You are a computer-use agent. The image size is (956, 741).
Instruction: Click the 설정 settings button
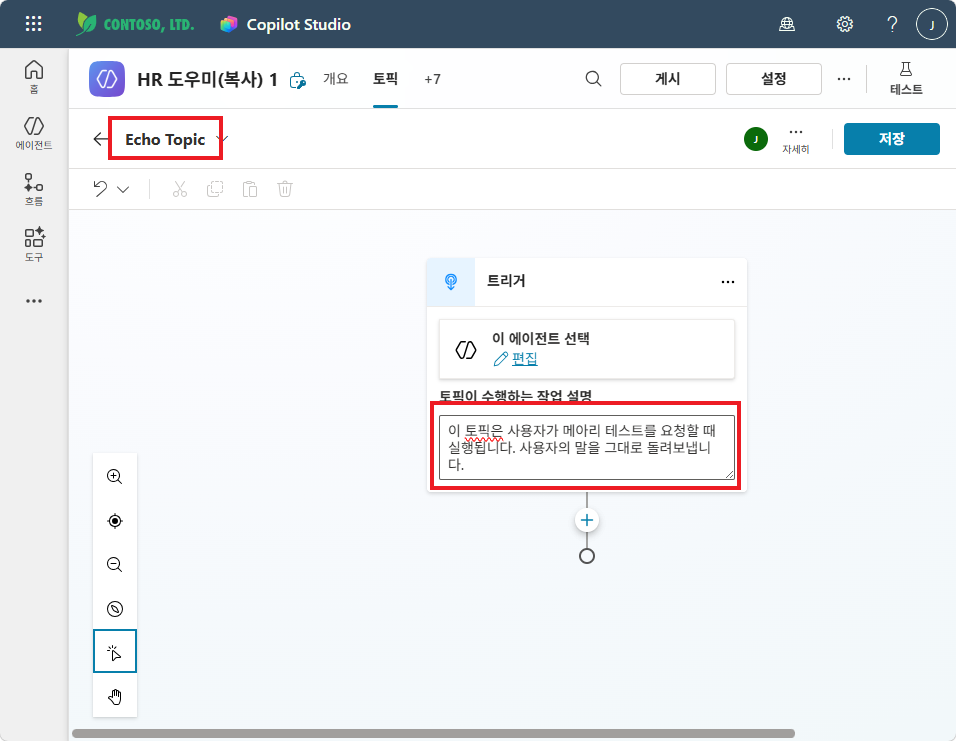click(774, 79)
